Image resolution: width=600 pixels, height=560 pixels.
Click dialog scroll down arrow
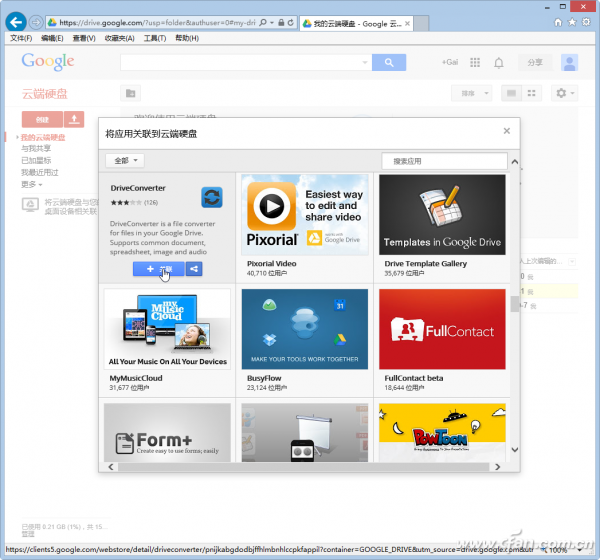coord(515,449)
